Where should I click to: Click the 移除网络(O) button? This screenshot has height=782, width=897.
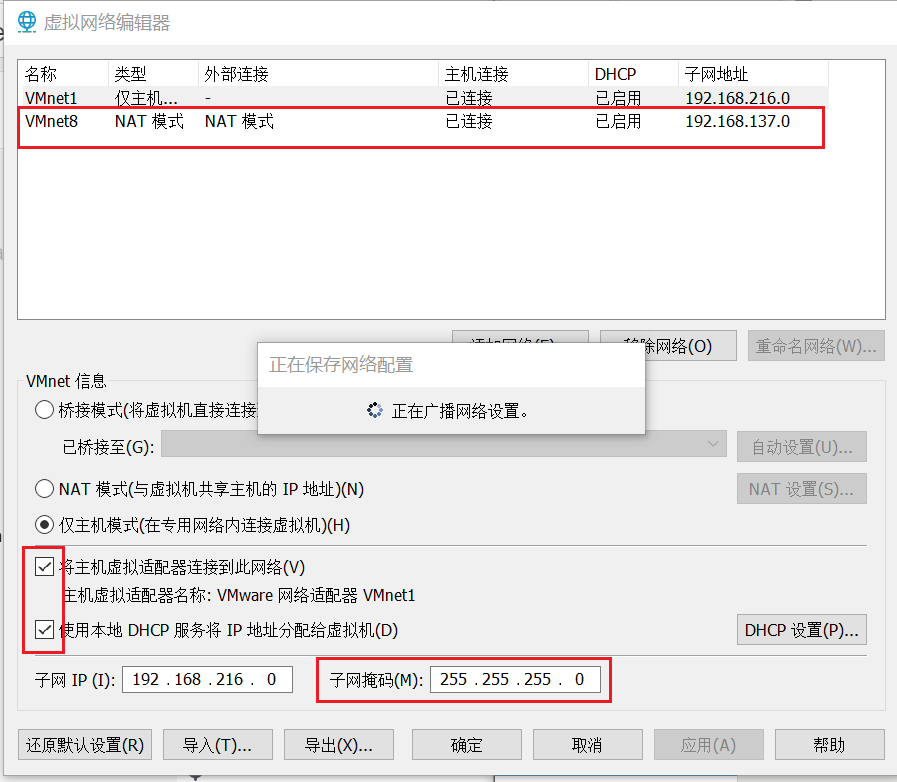click(666, 345)
